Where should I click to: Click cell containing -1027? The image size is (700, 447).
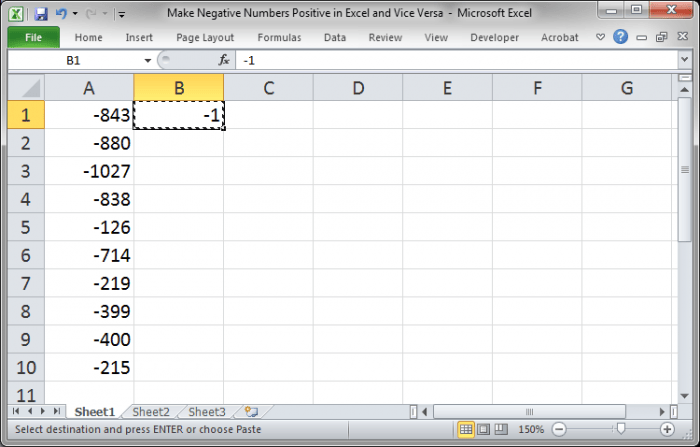[89, 171]
